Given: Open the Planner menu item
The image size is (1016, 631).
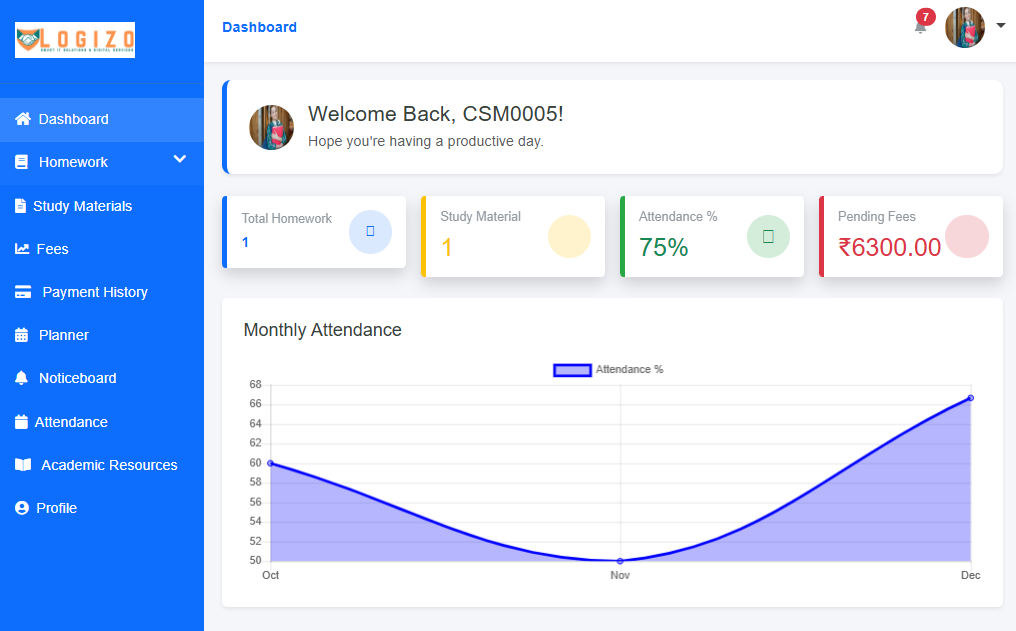Looking at the screenshot, I should click(x=63, y=335).
